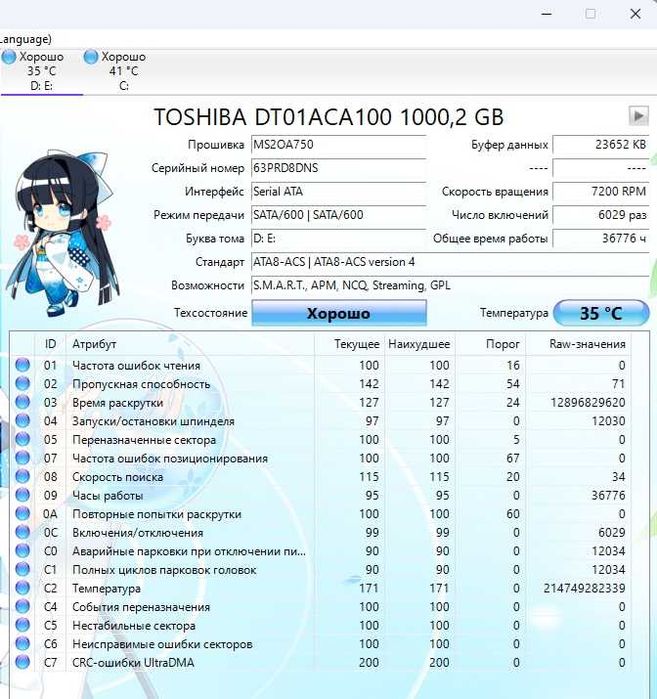The height and width of the screenshot is (699, 657).
Task: Click blue health orb of C: disk
Action: (91, 57)
